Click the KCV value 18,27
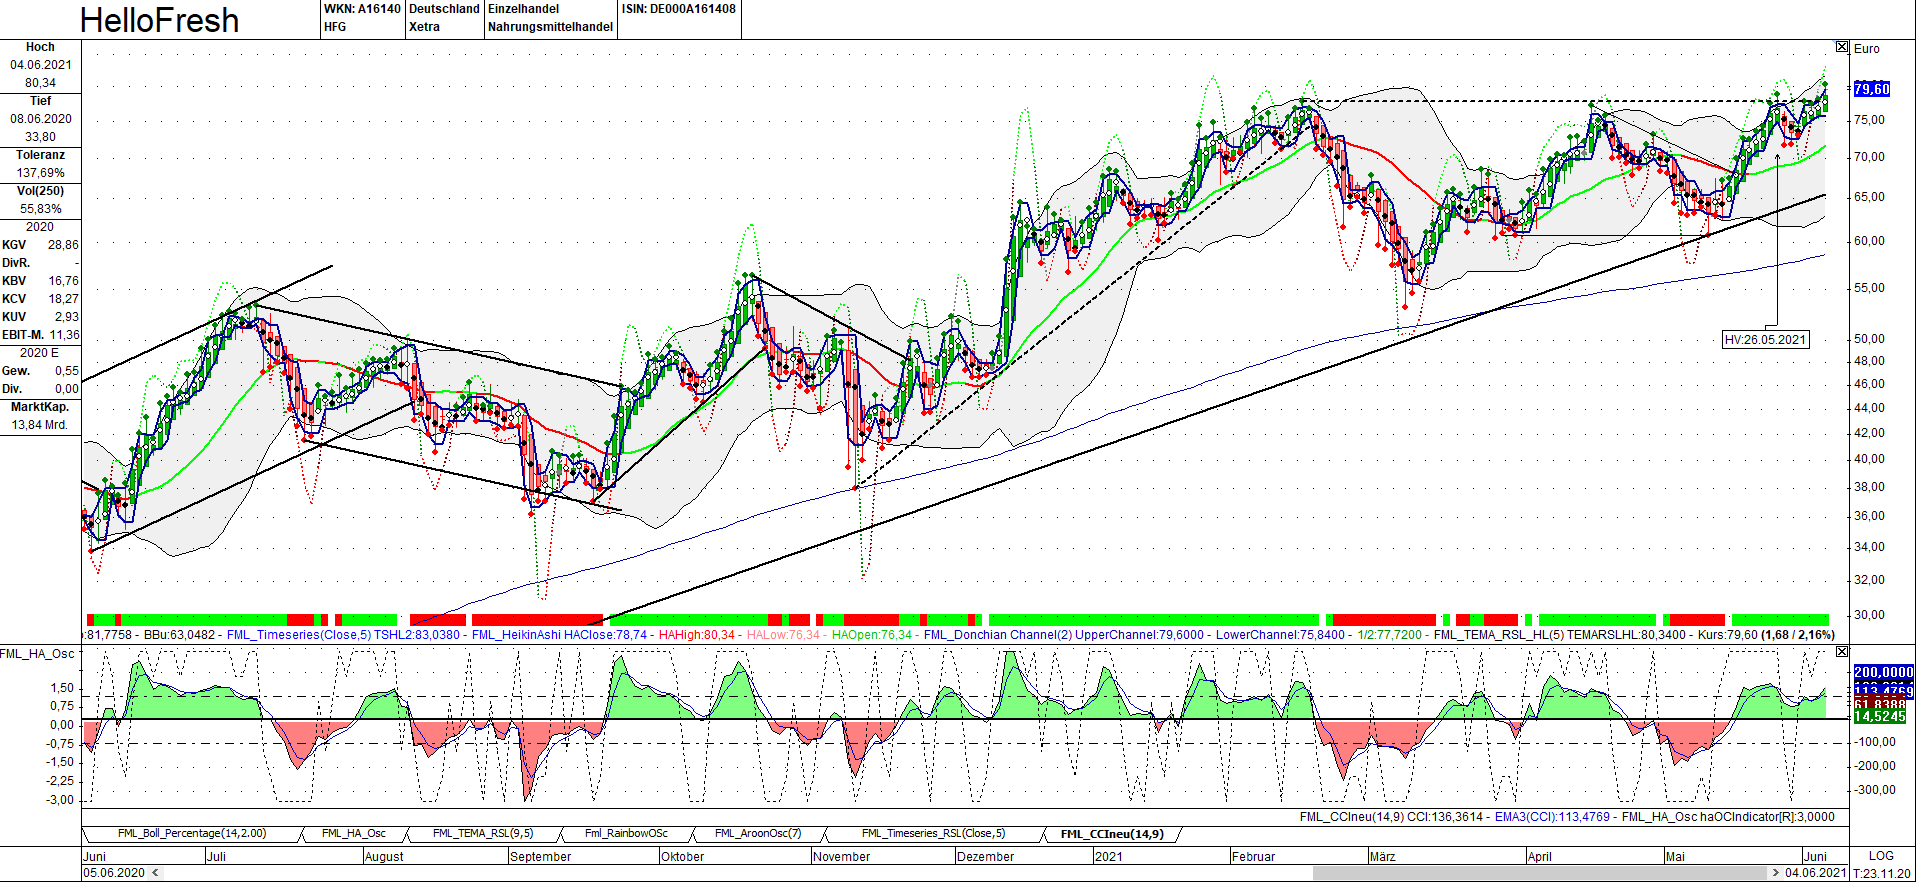The image size is (1916, 882). [x=63, y=299]
